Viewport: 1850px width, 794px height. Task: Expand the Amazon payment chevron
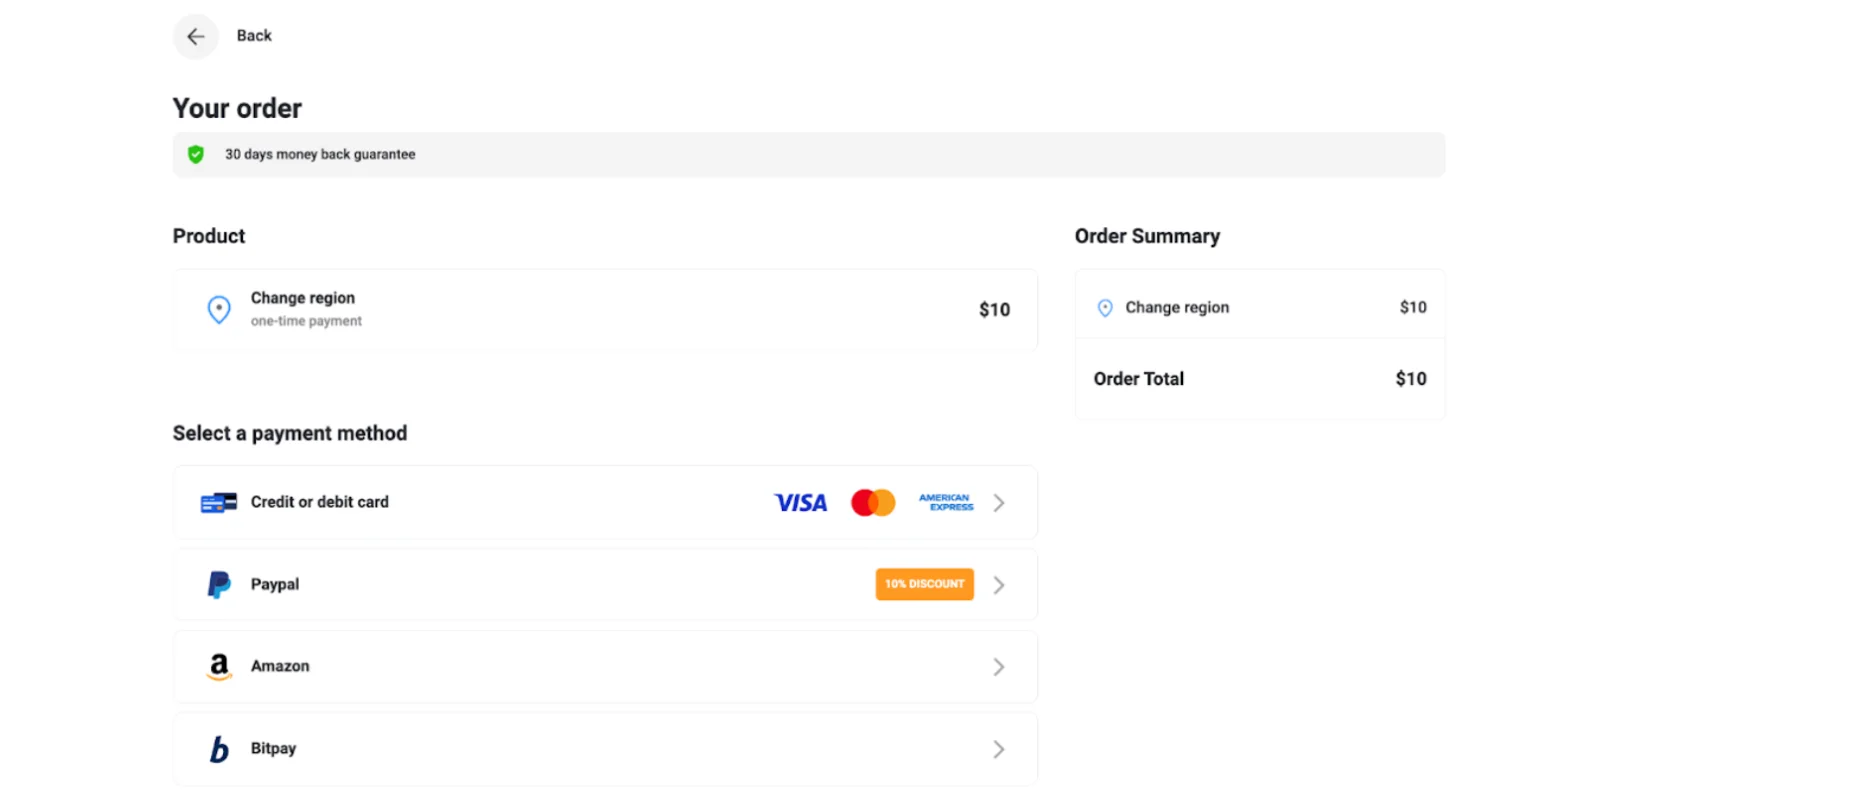pyautogui.click(x=999, y=667)
